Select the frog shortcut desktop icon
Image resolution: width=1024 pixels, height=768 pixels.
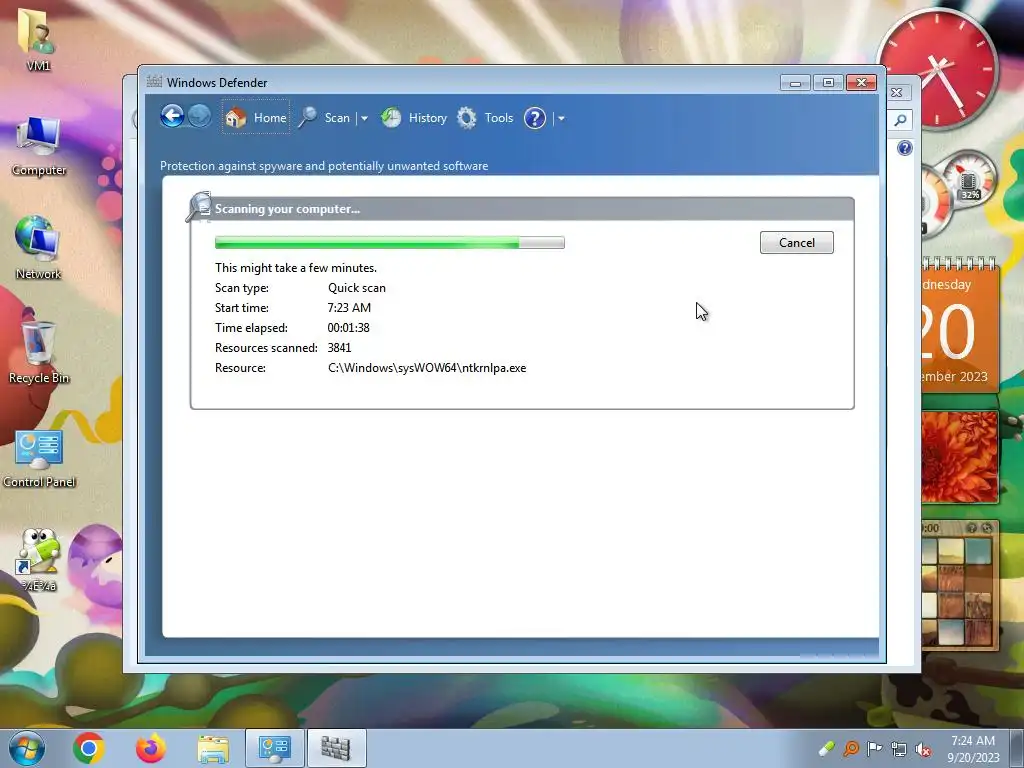tap(39, 560)
